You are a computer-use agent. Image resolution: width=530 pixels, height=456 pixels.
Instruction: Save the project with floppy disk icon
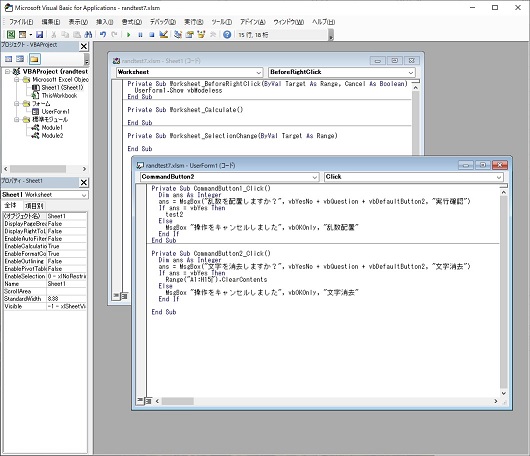[x=40, y=34]
